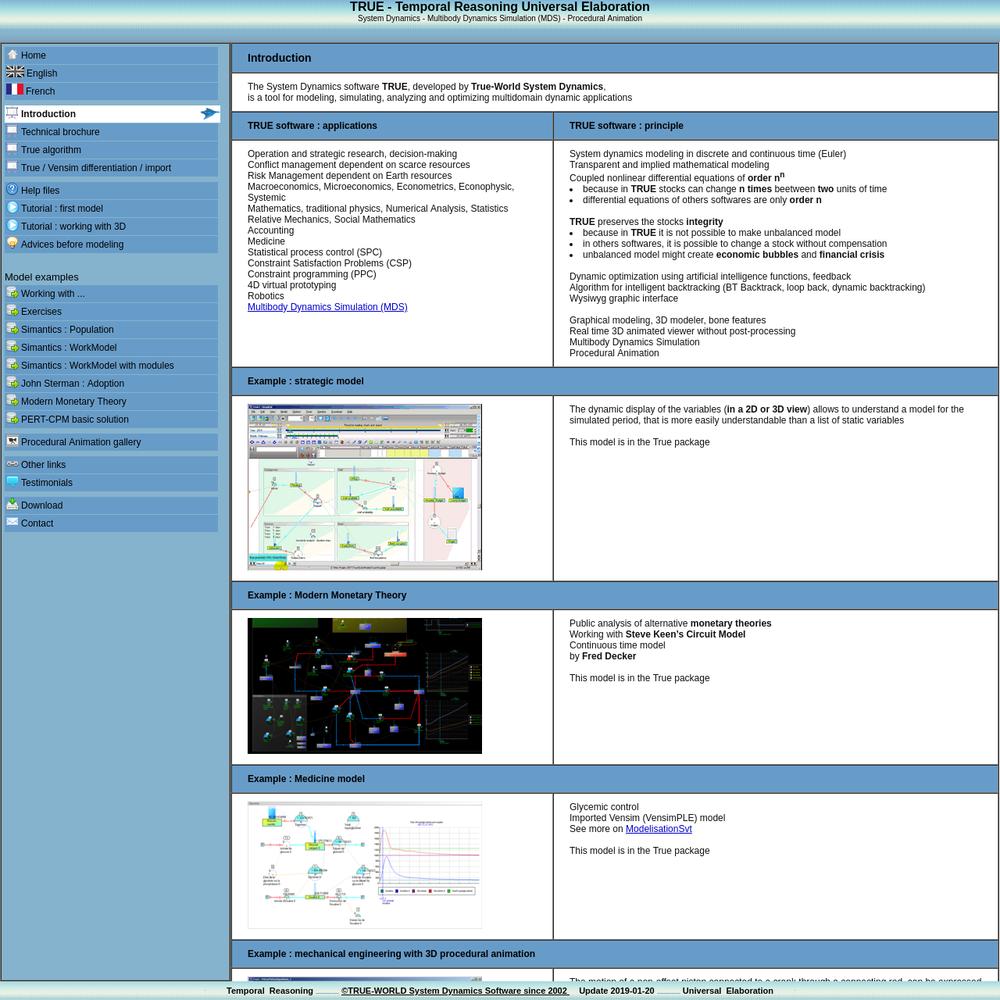The image size is (1000, 1000).
Task: Click the 'Statistical process control (SPC)' line
Action: tap(314, 252)
